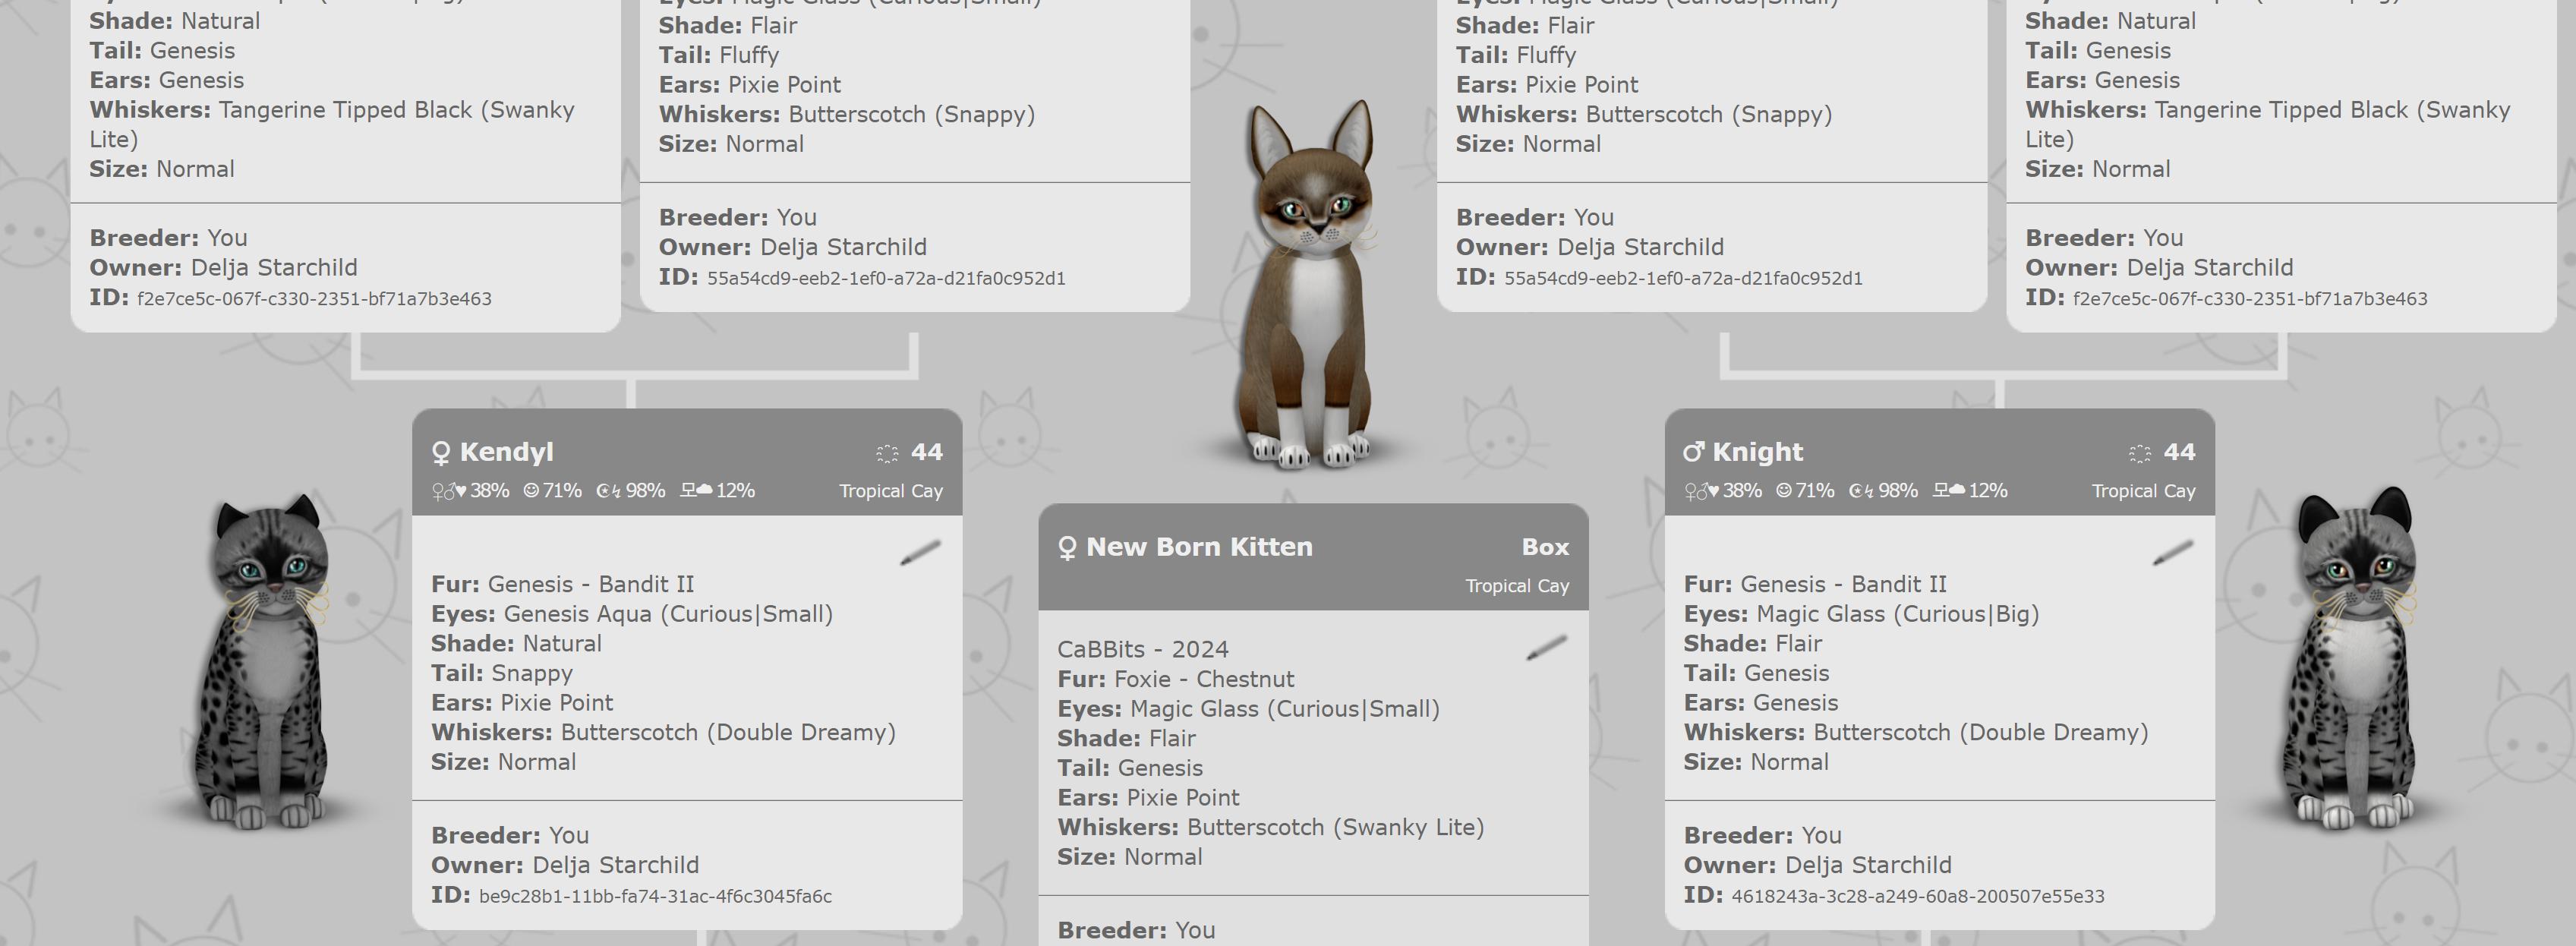Viewport: 2576px width, 946px height.
Task: Click female symbol beside New Born Kitten
Action: pos(1067,548)
